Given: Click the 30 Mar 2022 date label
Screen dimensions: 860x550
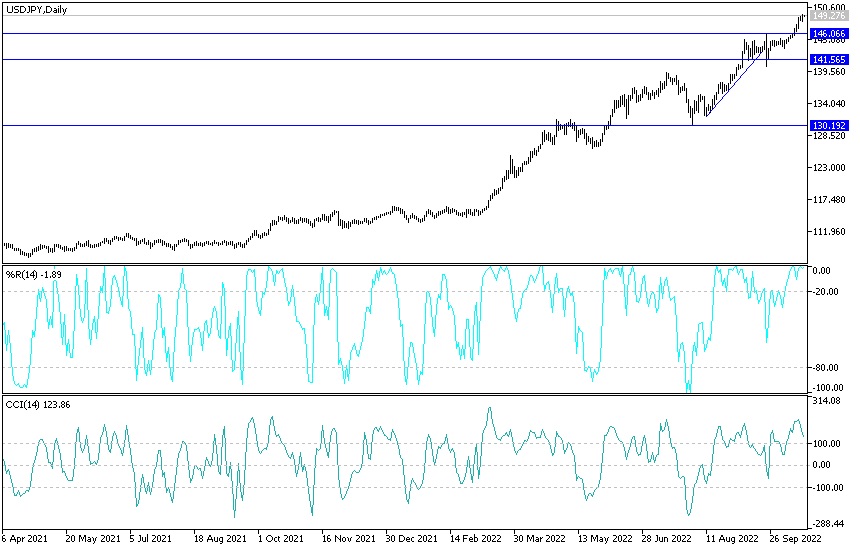Looking at the screenshot, I should click(540, 538).
